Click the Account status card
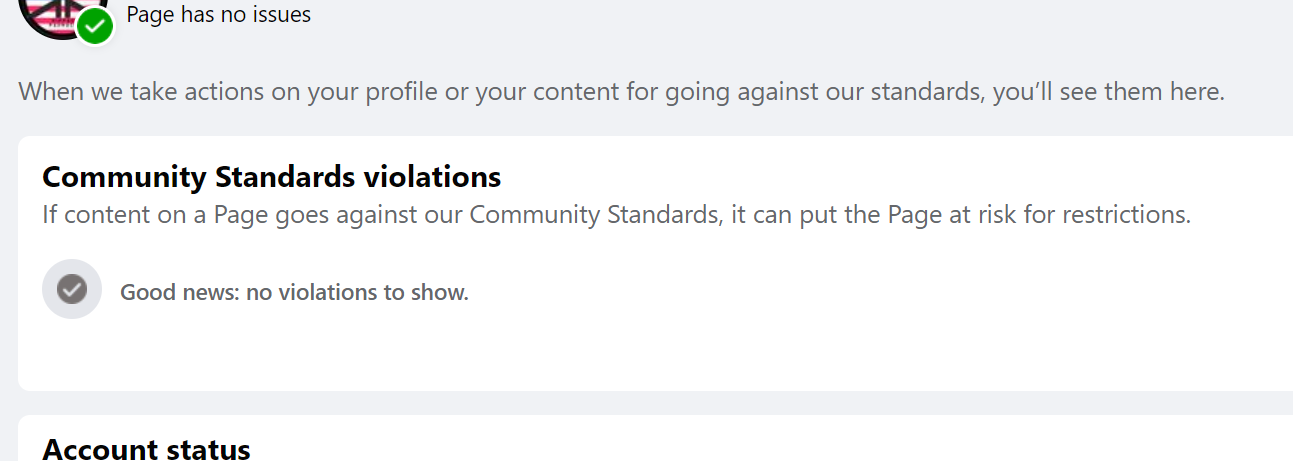The height and width of the screenshot is (461, 1293). (x=655, y=438)
